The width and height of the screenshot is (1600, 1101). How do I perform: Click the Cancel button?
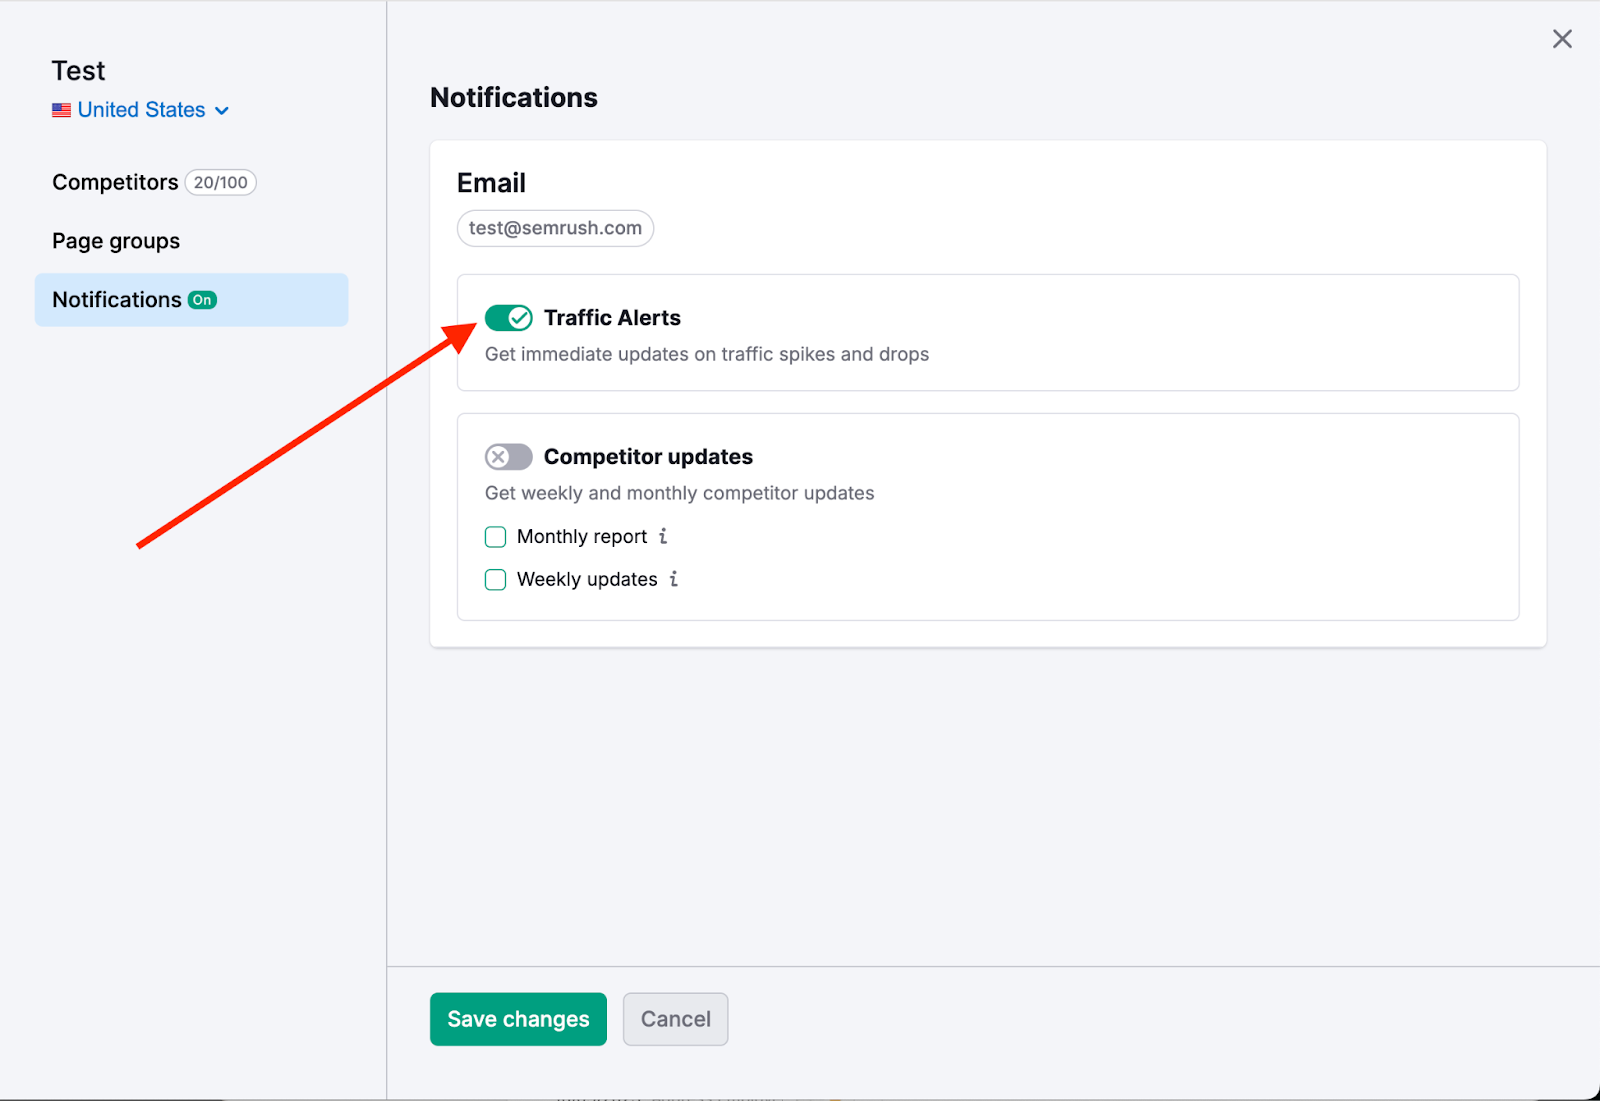(675, 1019)
